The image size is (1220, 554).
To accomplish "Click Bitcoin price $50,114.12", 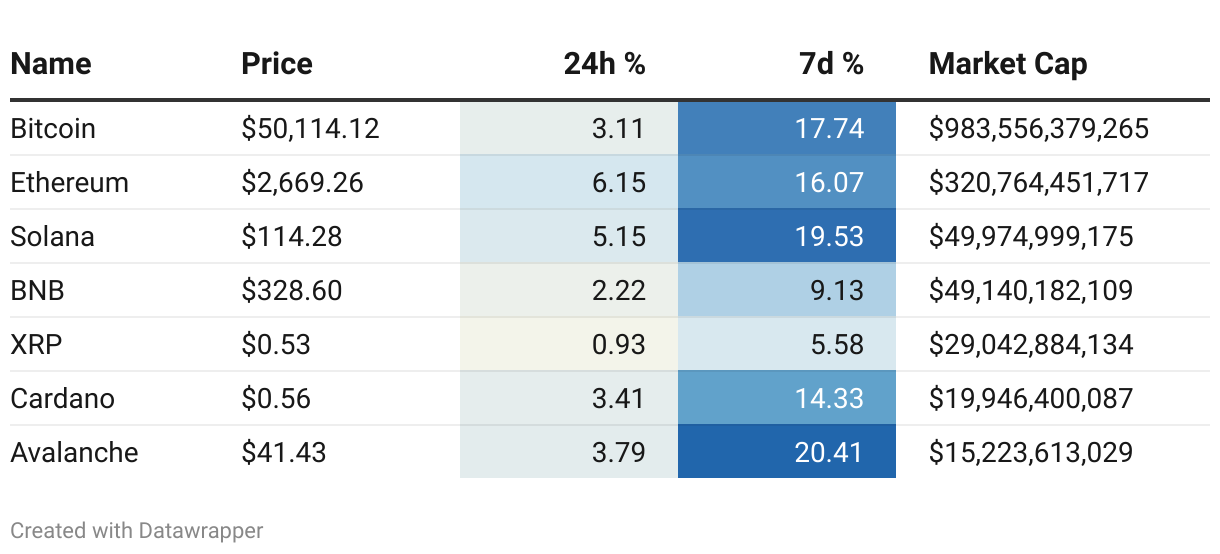I will click(x=310, y=129).
